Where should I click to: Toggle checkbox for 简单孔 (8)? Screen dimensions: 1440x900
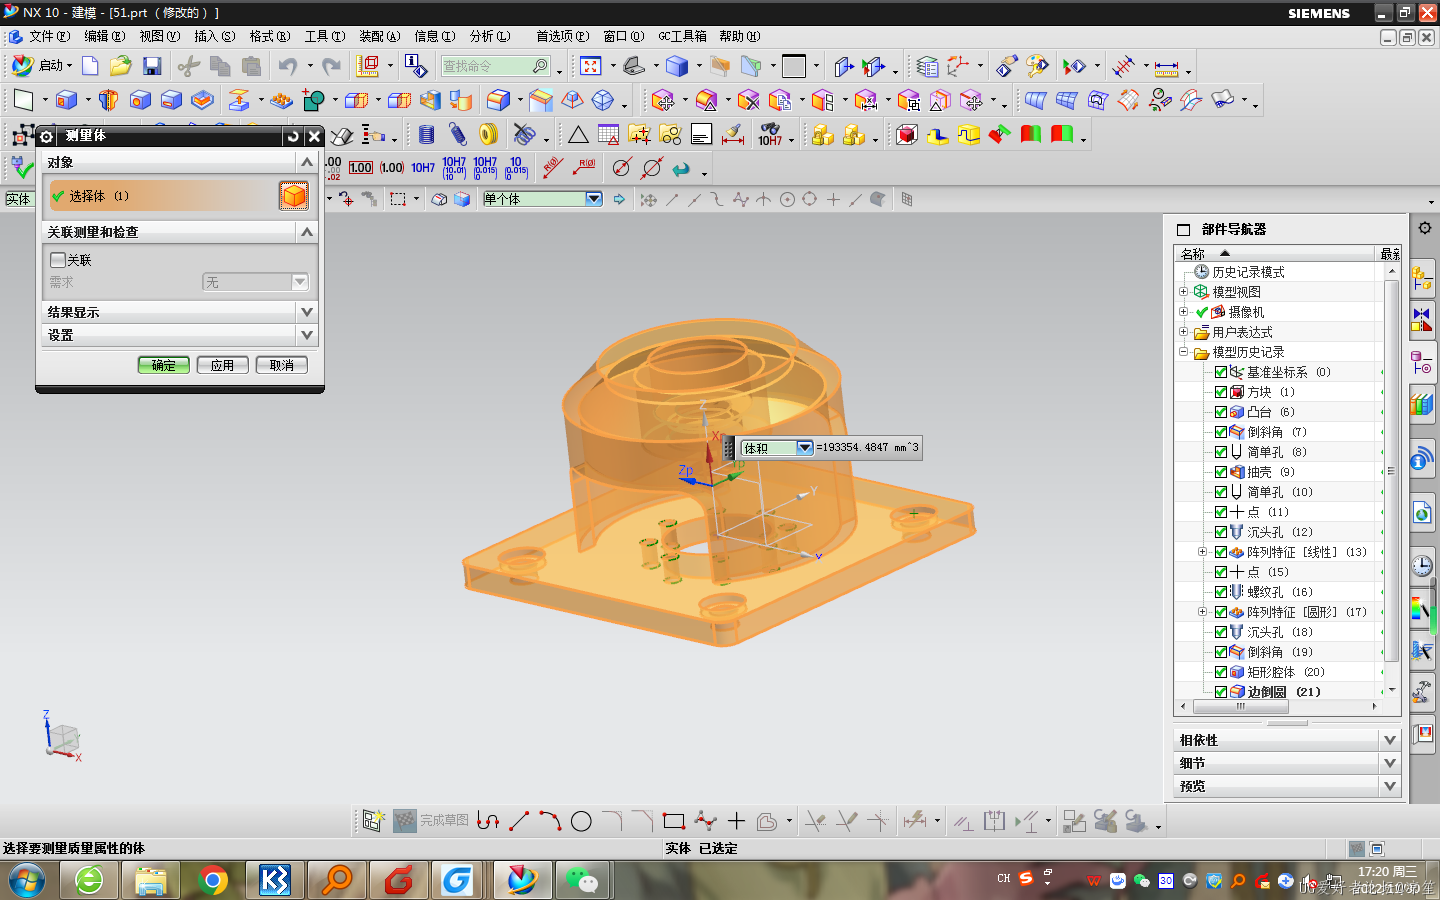point(1221,452)
